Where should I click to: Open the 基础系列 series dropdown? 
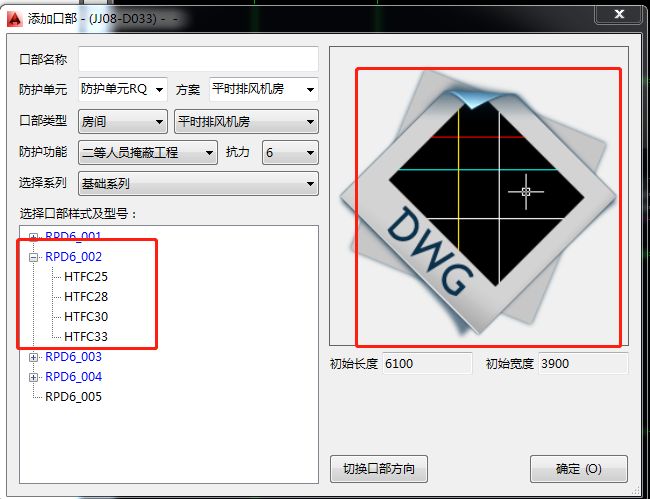pyautogui.click(x=198, y=184)
